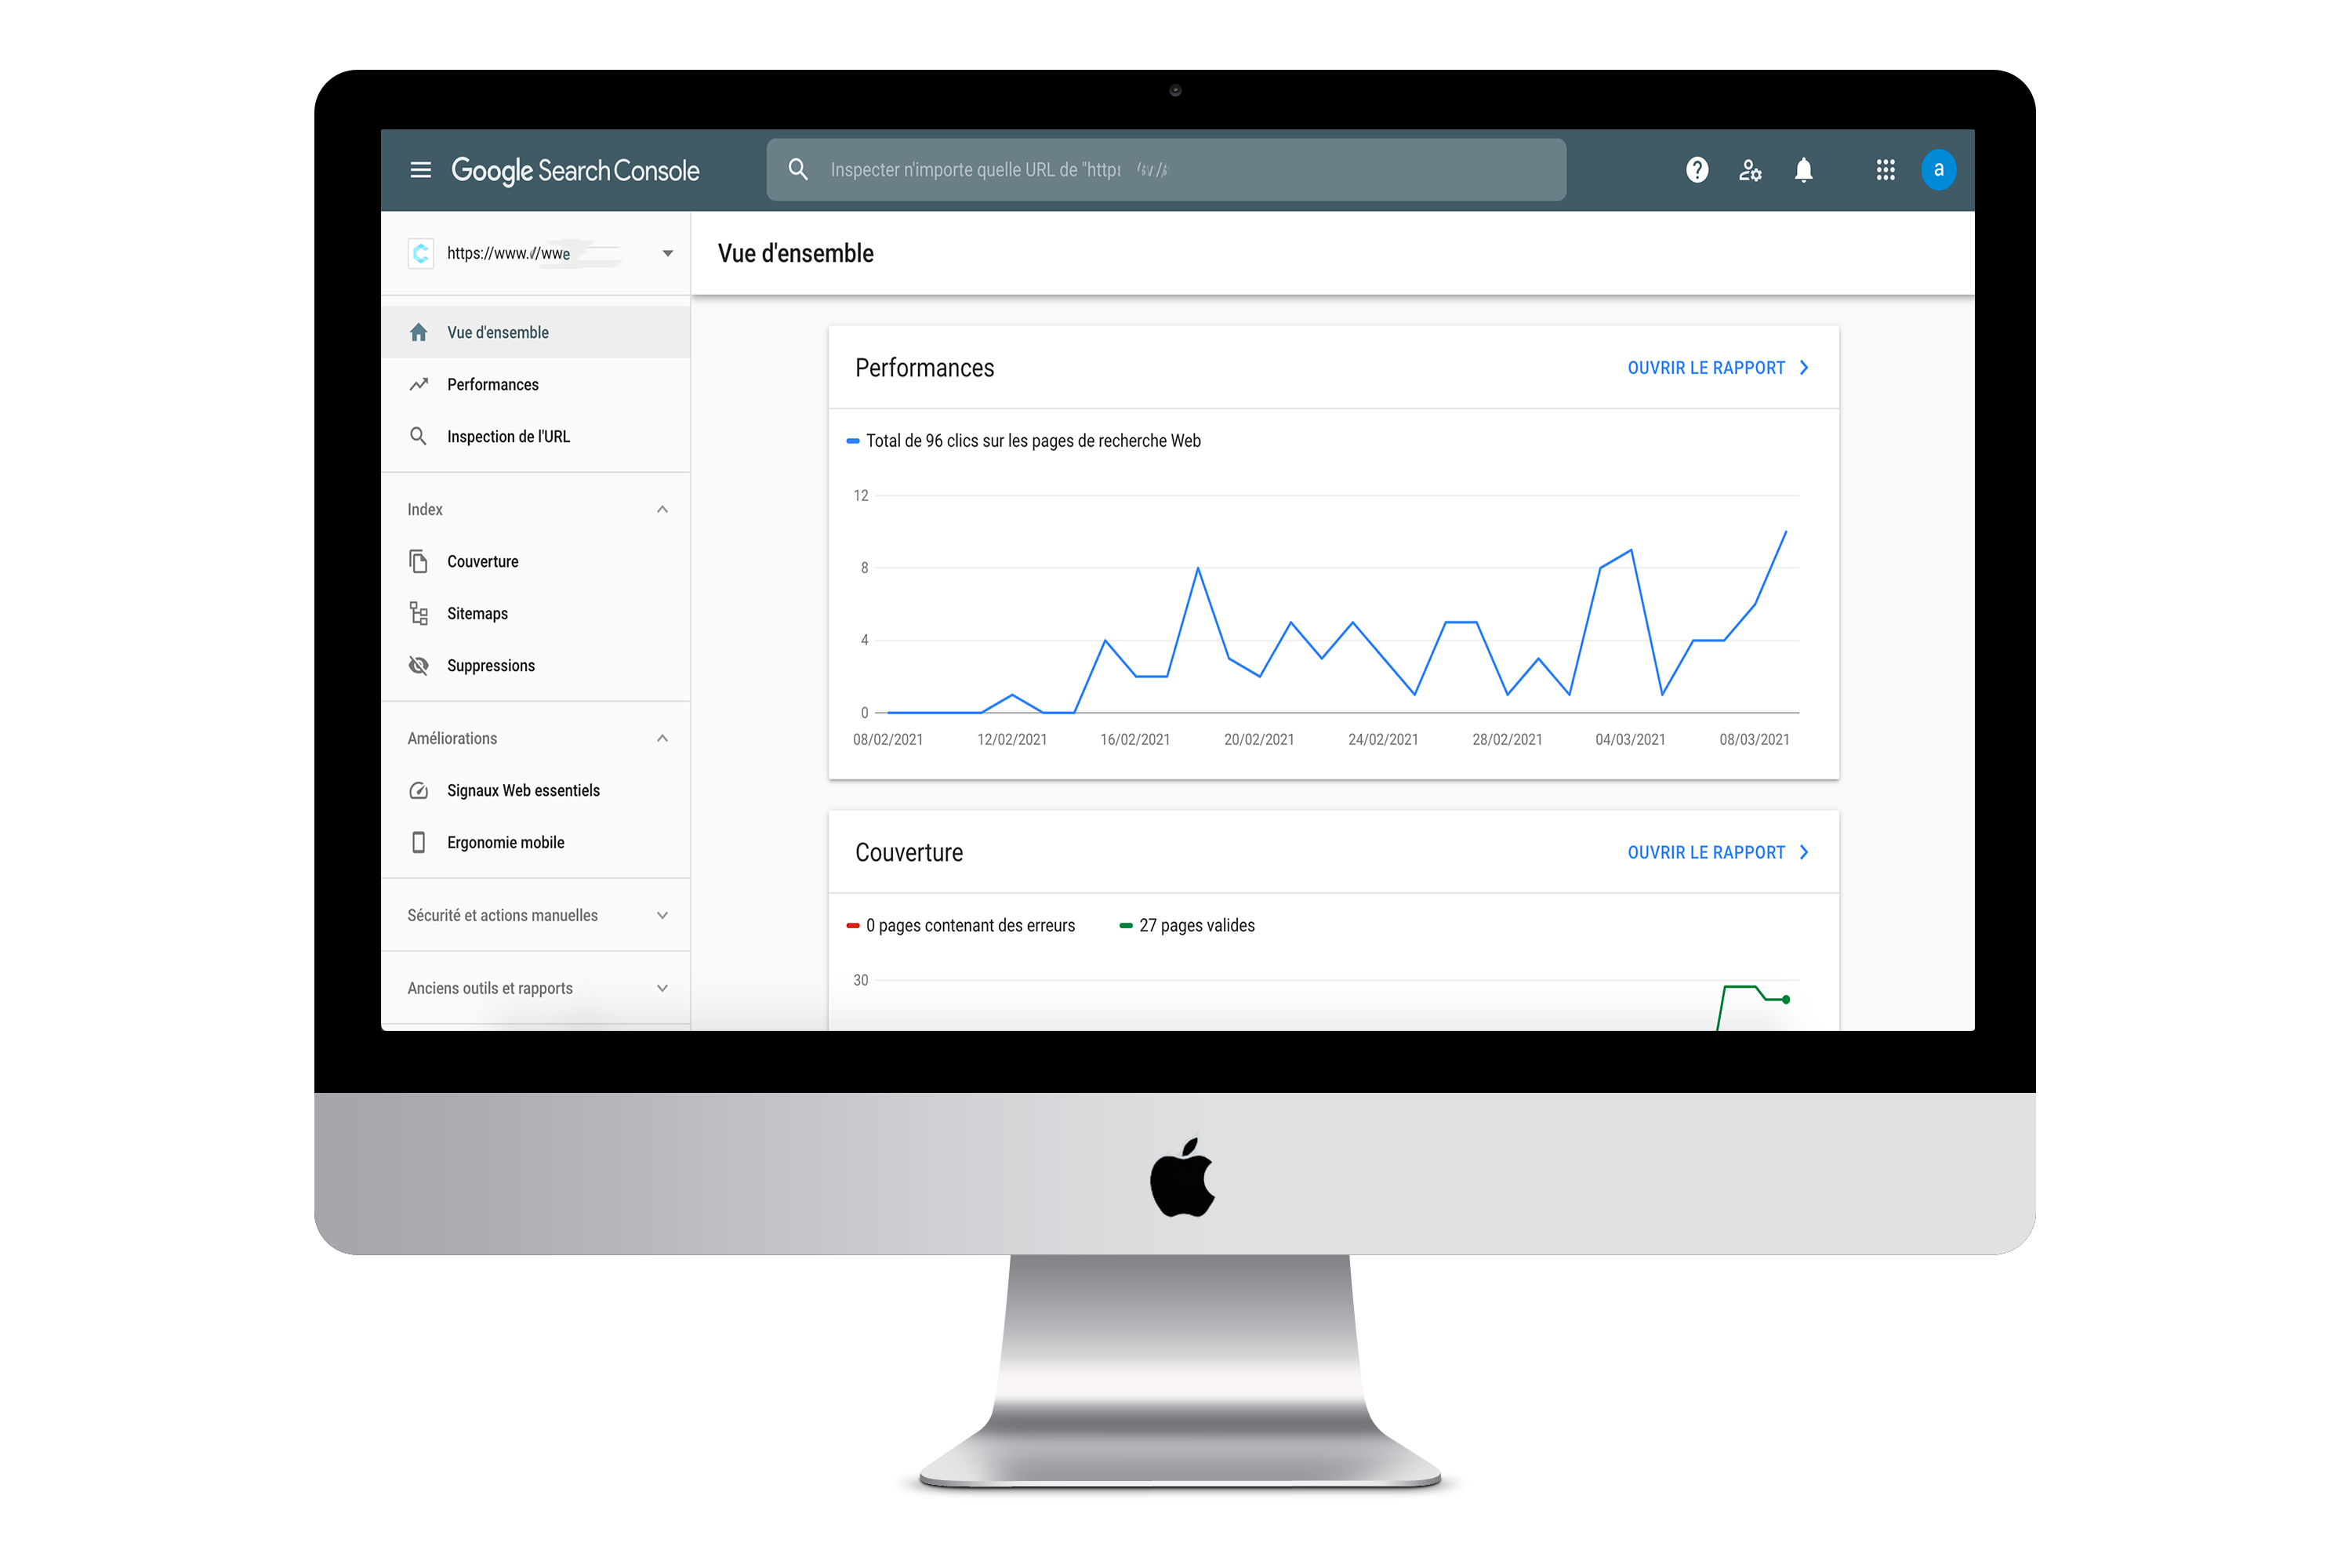Click the Ergonomie mobile icon
This screenshot has height=1568, width=2352.
pos(420,842)
